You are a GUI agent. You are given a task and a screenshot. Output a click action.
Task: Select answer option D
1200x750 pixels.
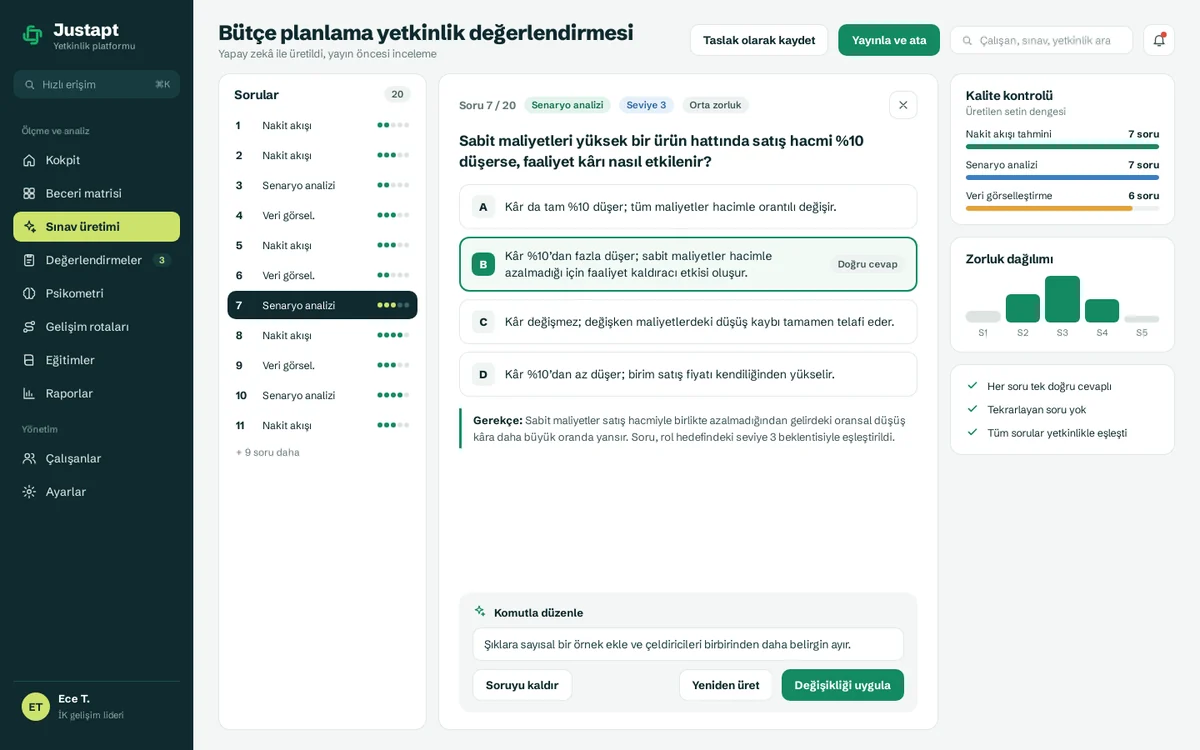click(x=688, y=374)
